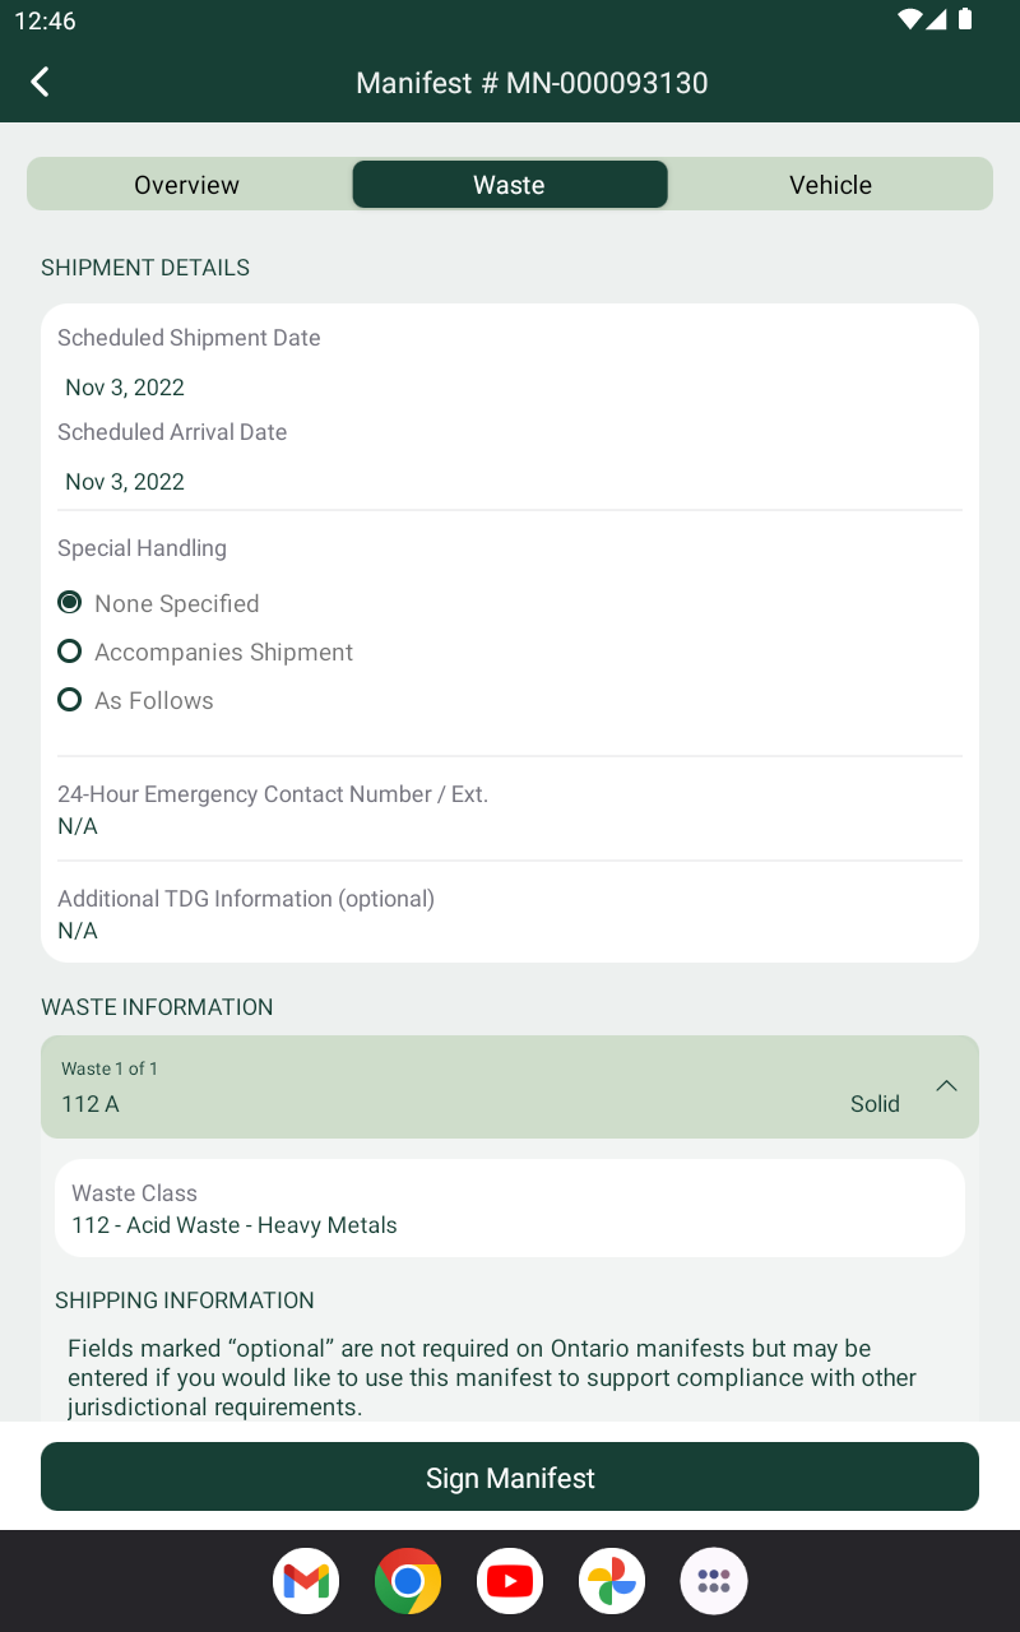Switch to the Vehicle tab
This screenshot has width=1020, height=1632.
click(830, 185)
